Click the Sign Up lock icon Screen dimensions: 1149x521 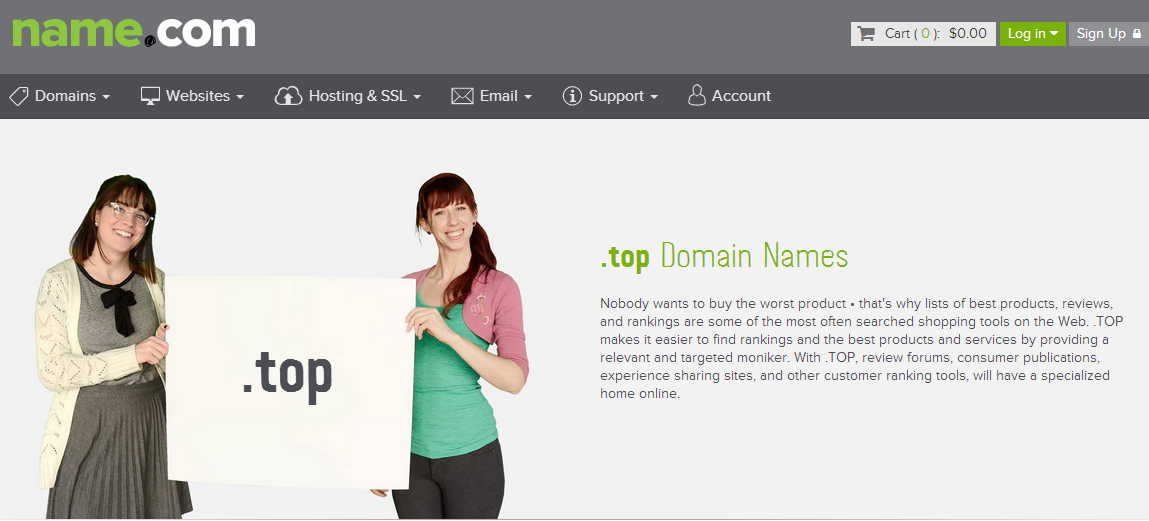[x=1137, y=34]
